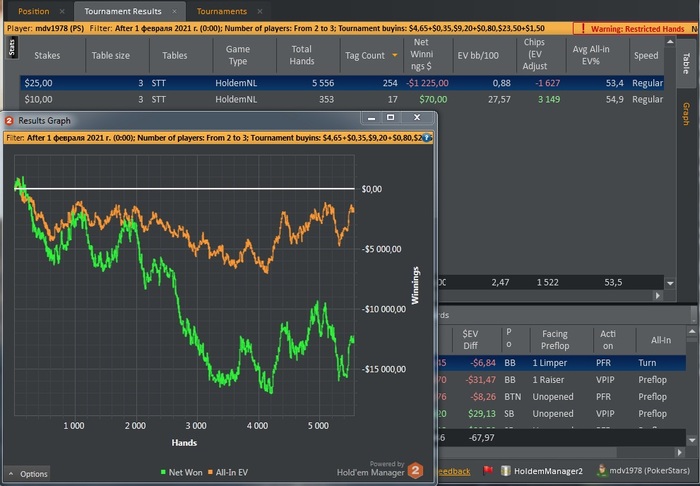This screenshot has width=700, height=486.
Task: Click the hands list horizontal scroll right arrow
Action: 679,453
